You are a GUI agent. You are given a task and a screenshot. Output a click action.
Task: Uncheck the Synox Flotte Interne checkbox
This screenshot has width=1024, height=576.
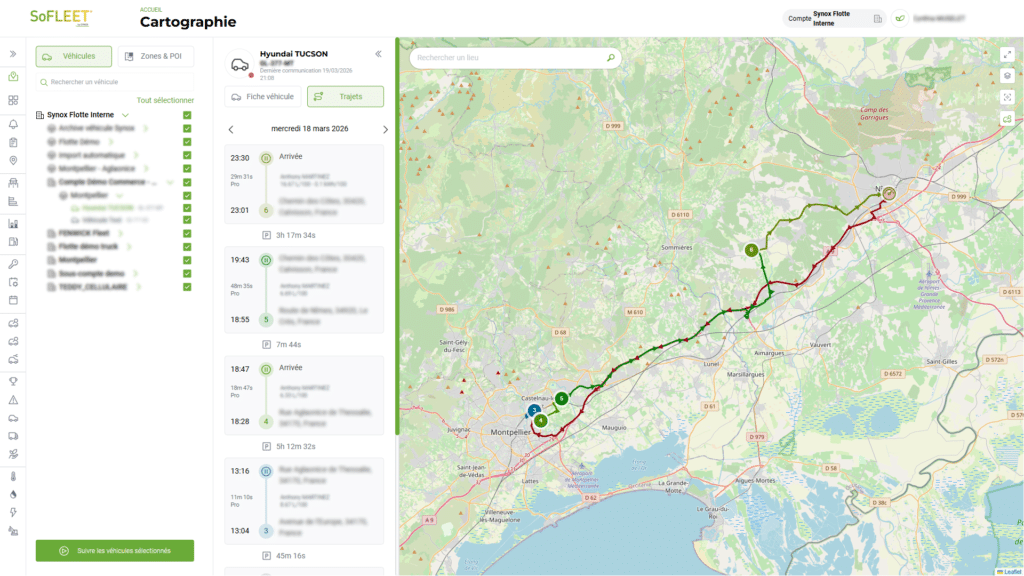(187, 115)
